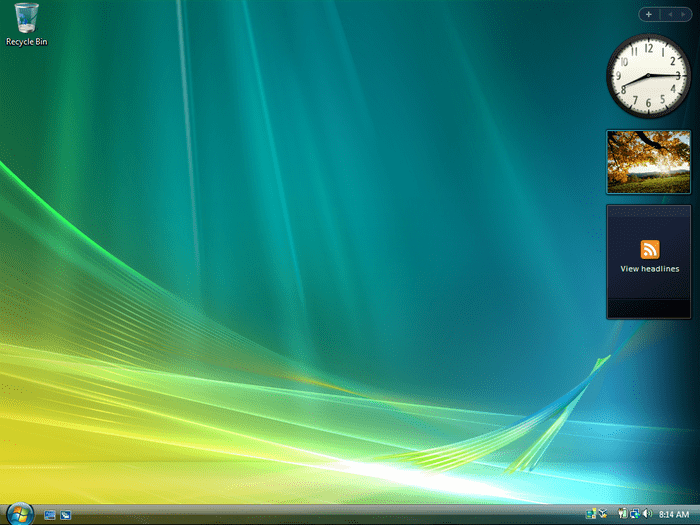Click the View headlines link
The width and height of the screenshot is (700, 525).
pos(650,269)
